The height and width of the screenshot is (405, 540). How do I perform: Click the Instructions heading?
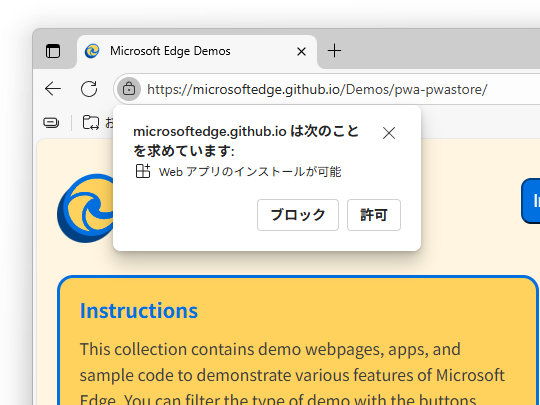pos(139,311)
